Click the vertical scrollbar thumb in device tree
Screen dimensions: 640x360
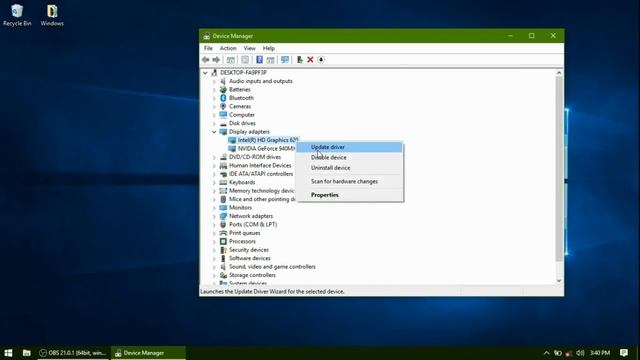click(x=559, y=169)
